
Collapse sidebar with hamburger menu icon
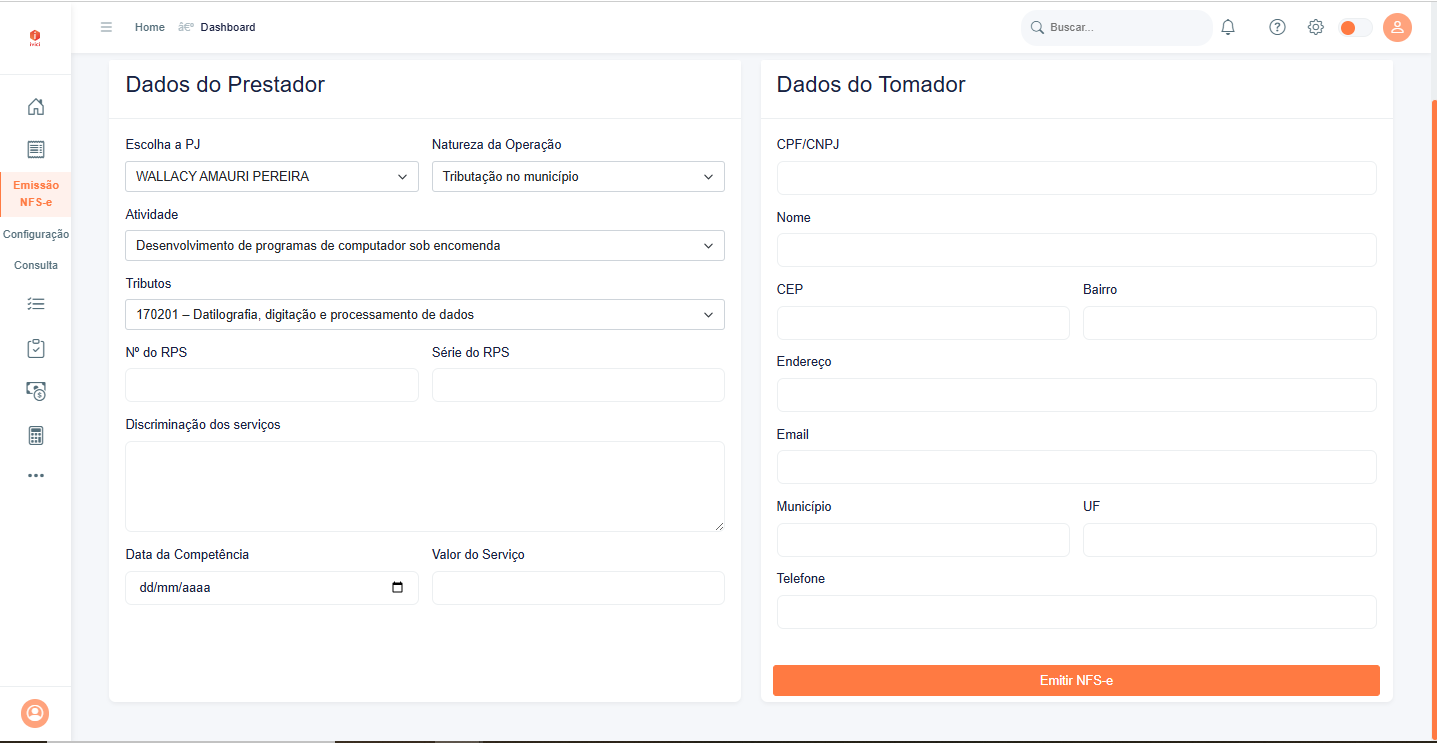[x=106, y=28]
